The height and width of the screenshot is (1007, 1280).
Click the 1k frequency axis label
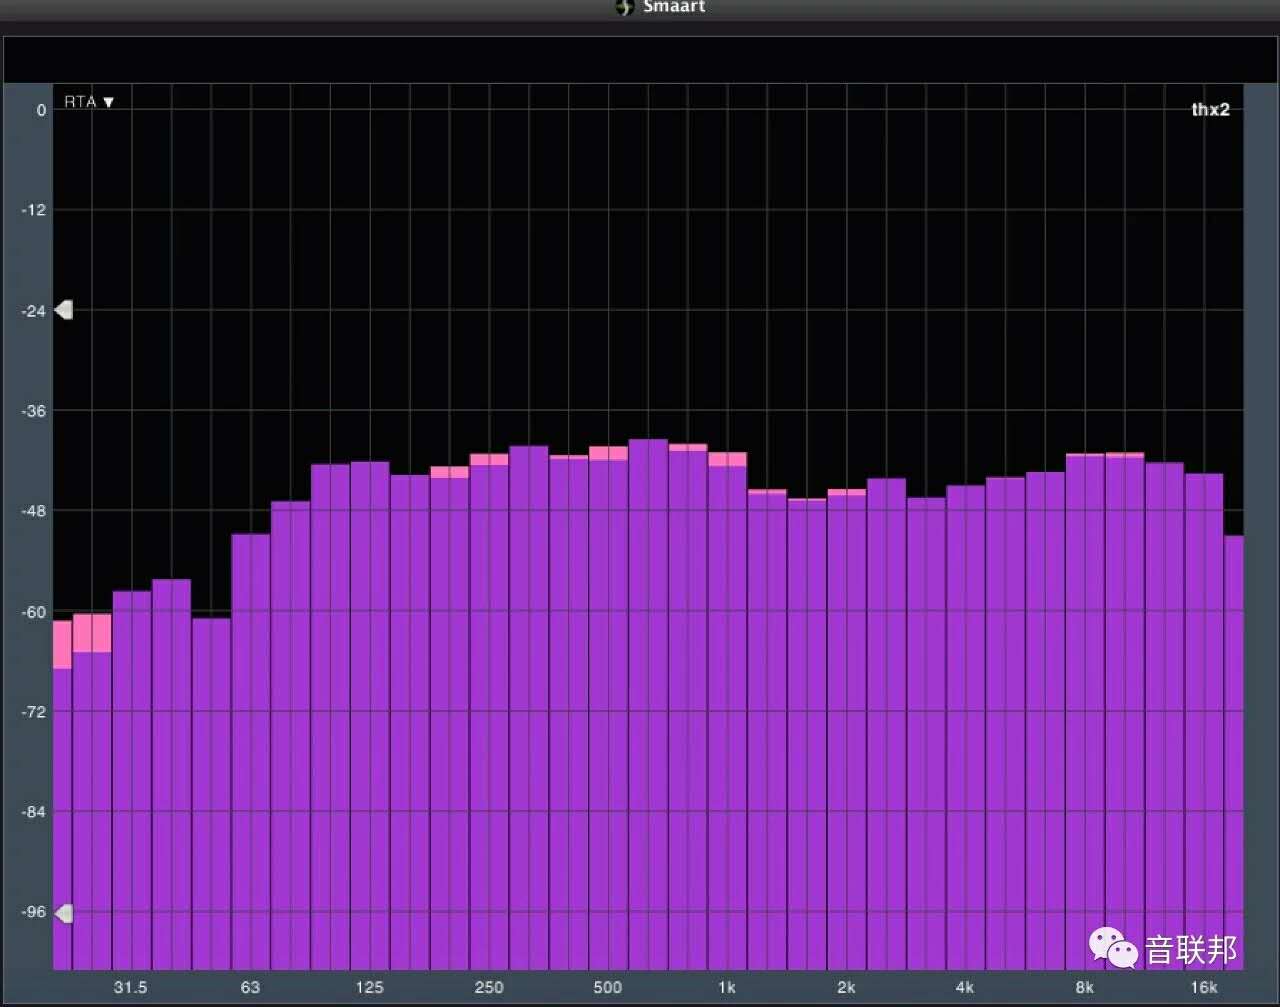(727, 987)
